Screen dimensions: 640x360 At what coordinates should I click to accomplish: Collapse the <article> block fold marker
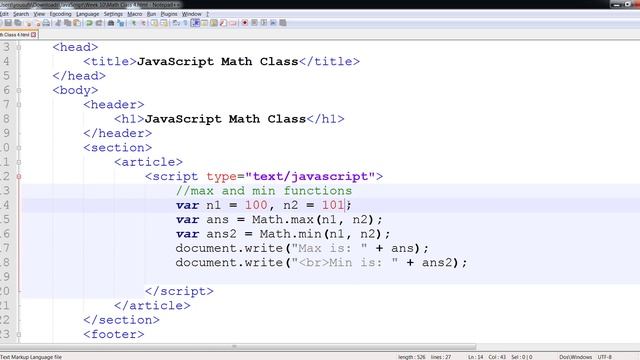[x=19, y=162]
